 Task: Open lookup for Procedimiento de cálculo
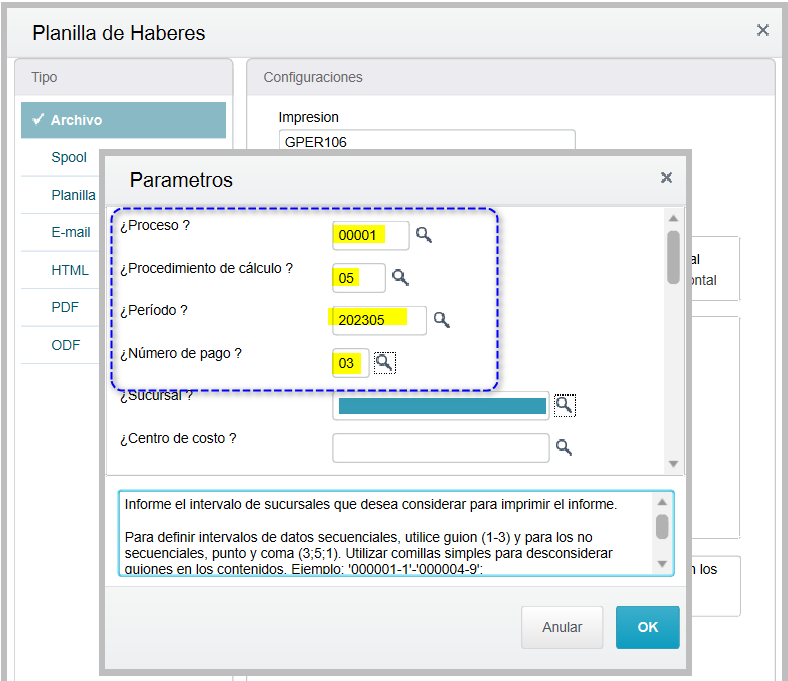(x=399, y=277)
